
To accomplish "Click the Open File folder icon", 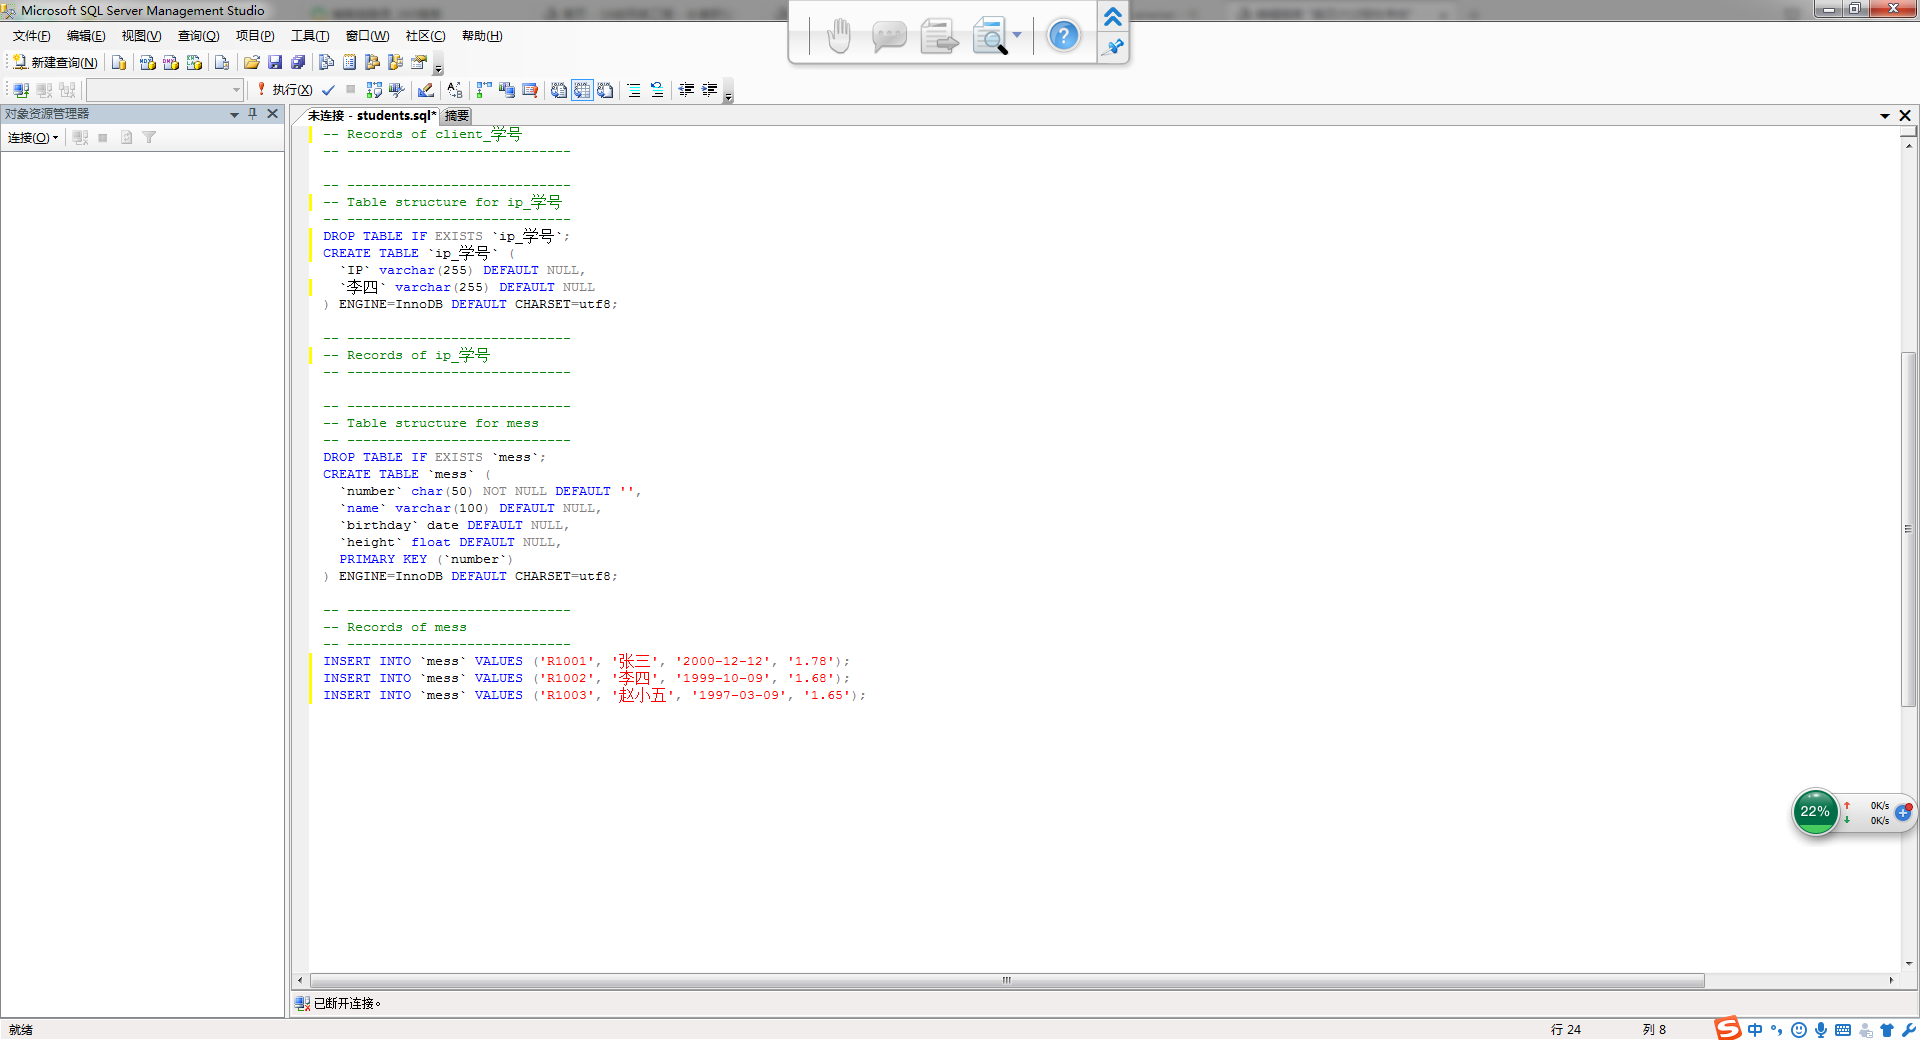I will click(252, 63).
